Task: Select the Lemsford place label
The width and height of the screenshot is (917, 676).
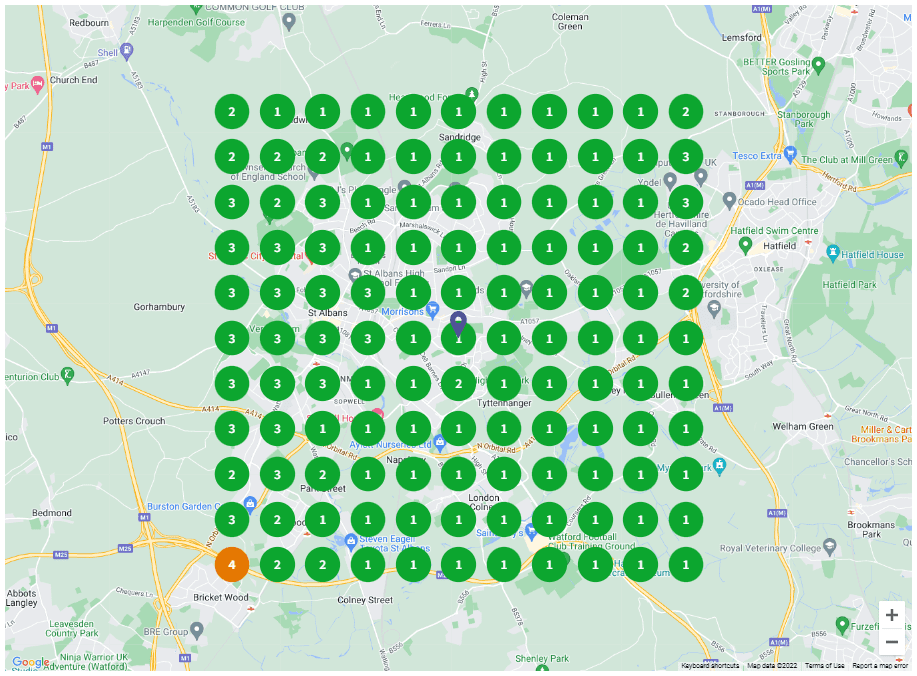Action: click(x=742, y=37)
